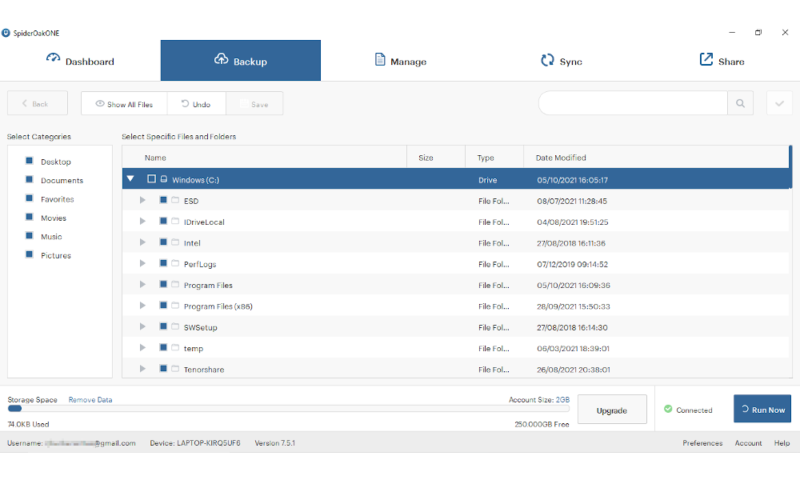Check the Windows (C:) drive checkbox
The height and width of the screenshot is (480, 800).
click(152, 179)
